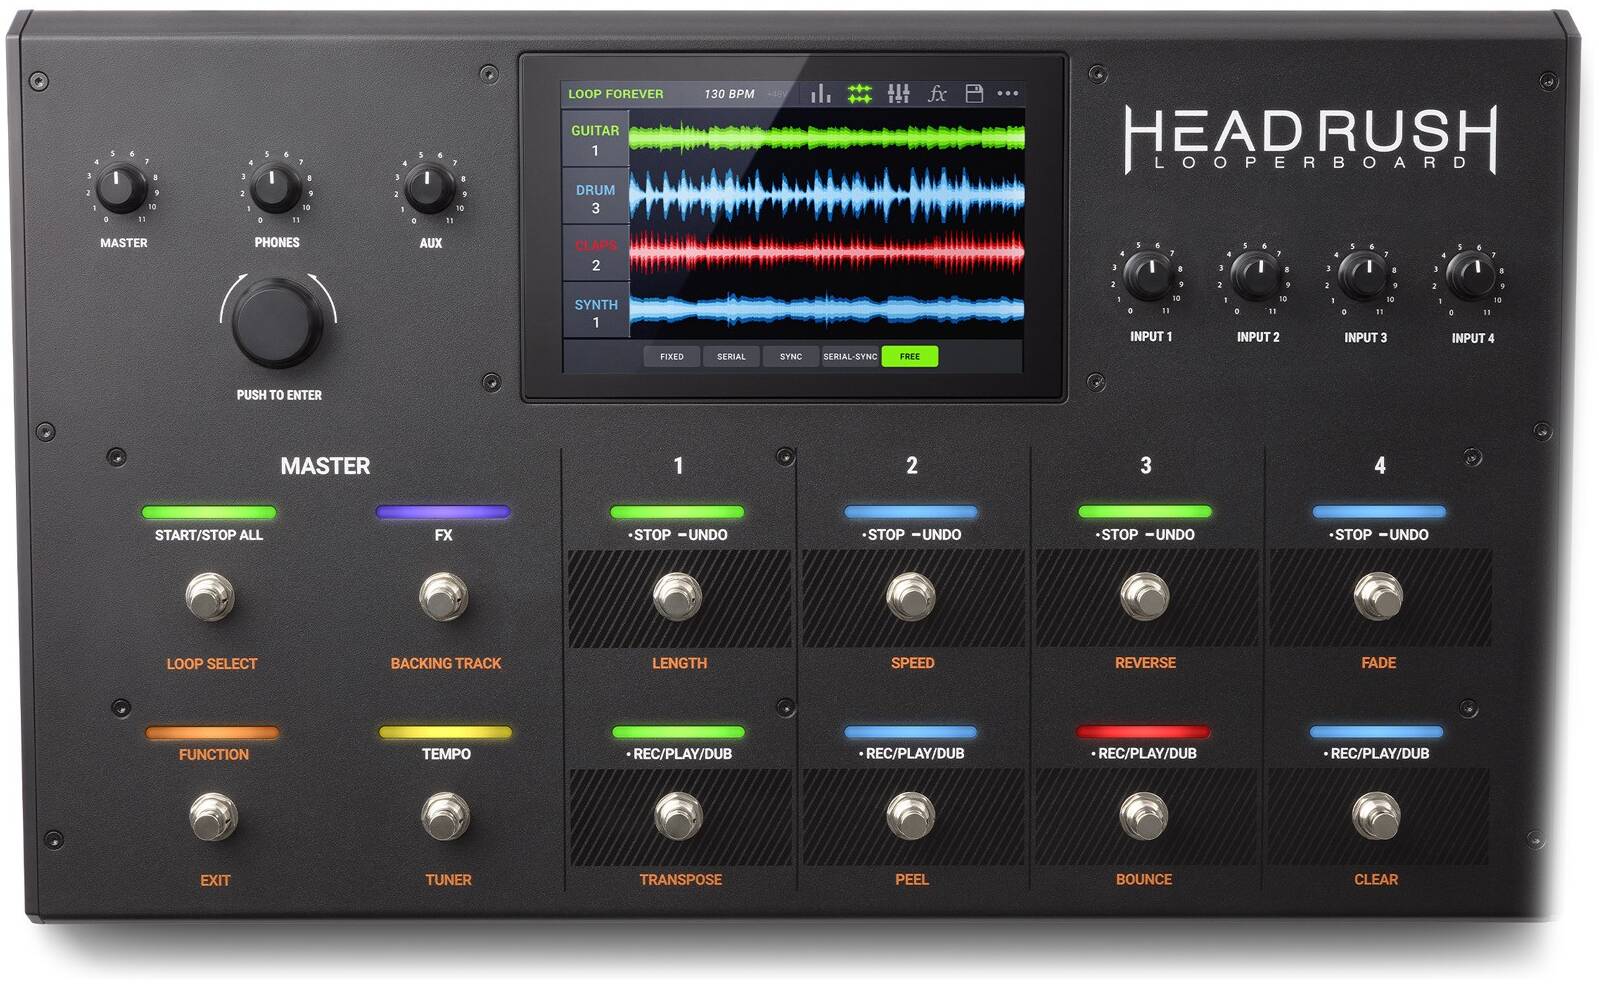This screenshot has height=984, width=1599.
Task: Click the INPUT 4 gain knob
Action: [1471, 276]
